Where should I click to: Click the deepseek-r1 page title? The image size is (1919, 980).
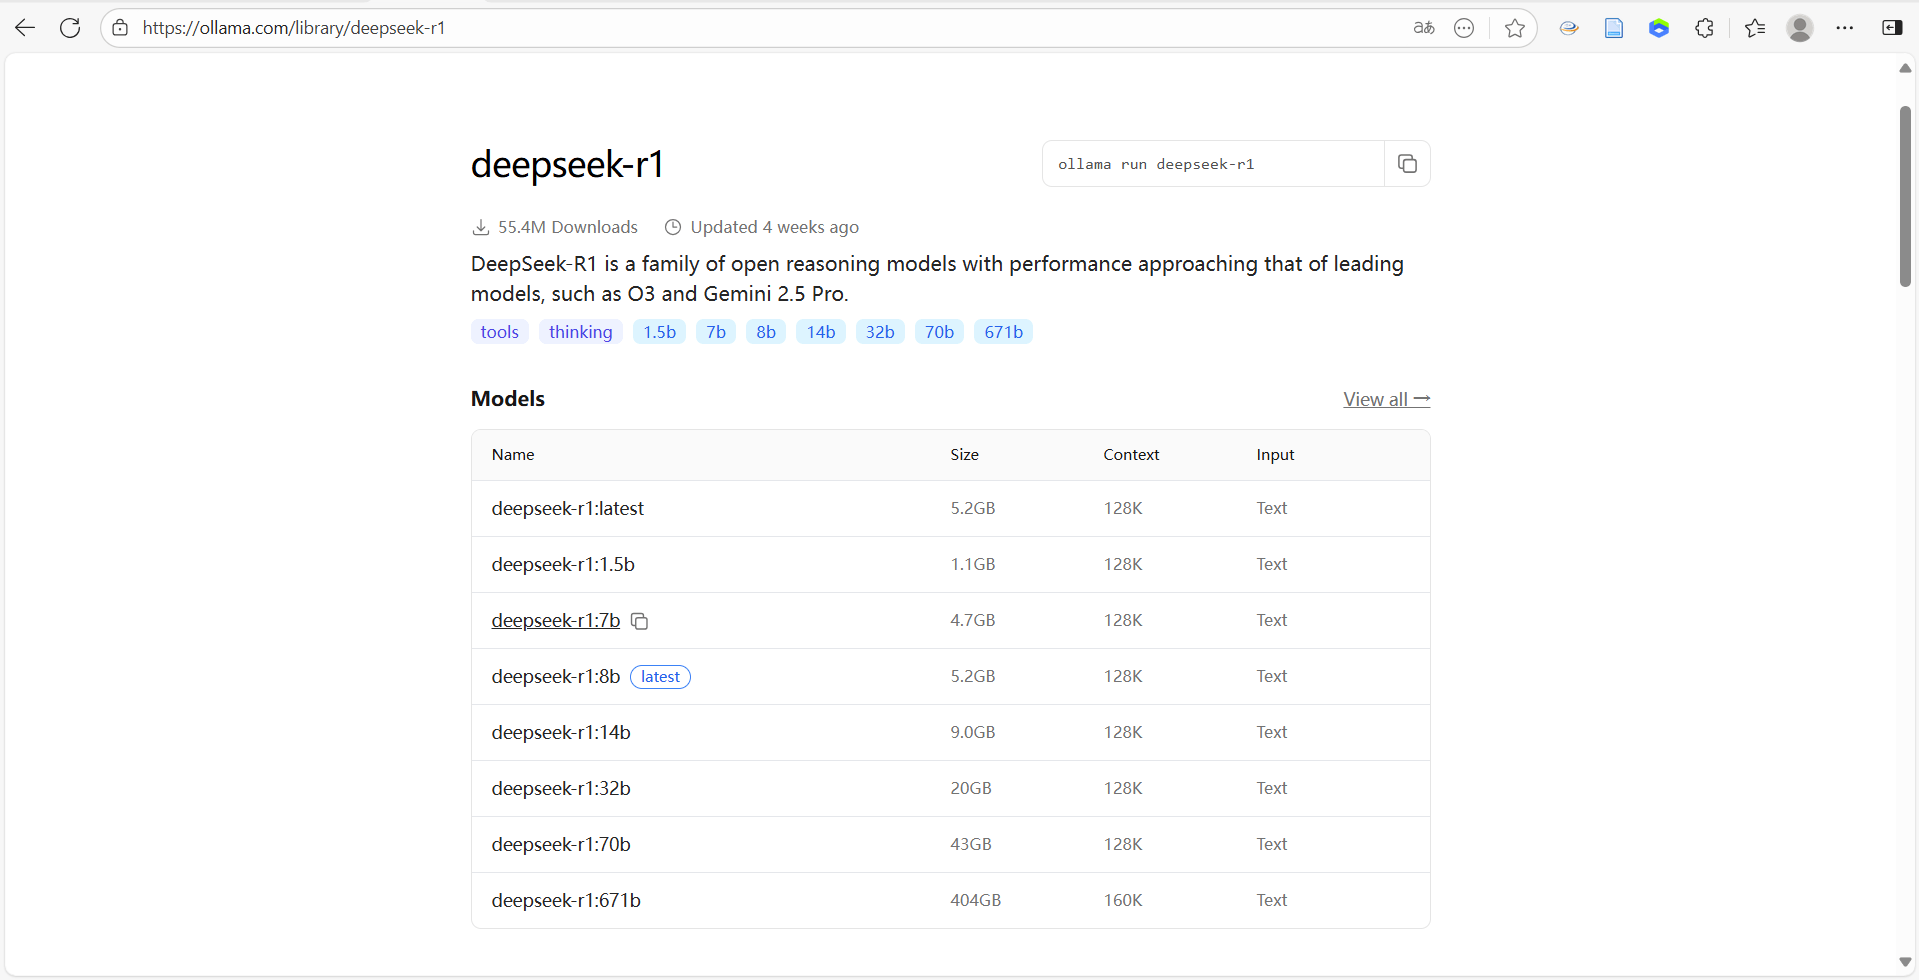click(567, 164)
